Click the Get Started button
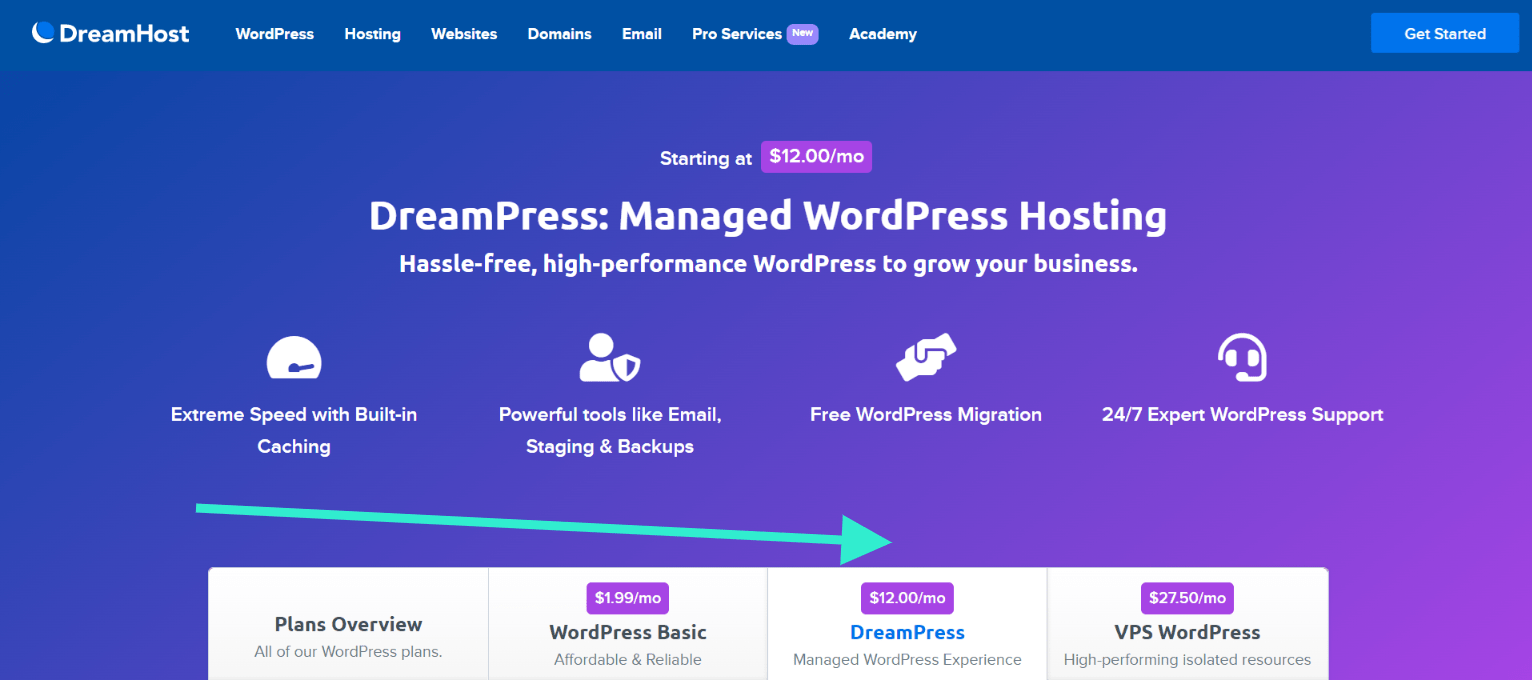 pyautogui.click(x=1445, y=33)
